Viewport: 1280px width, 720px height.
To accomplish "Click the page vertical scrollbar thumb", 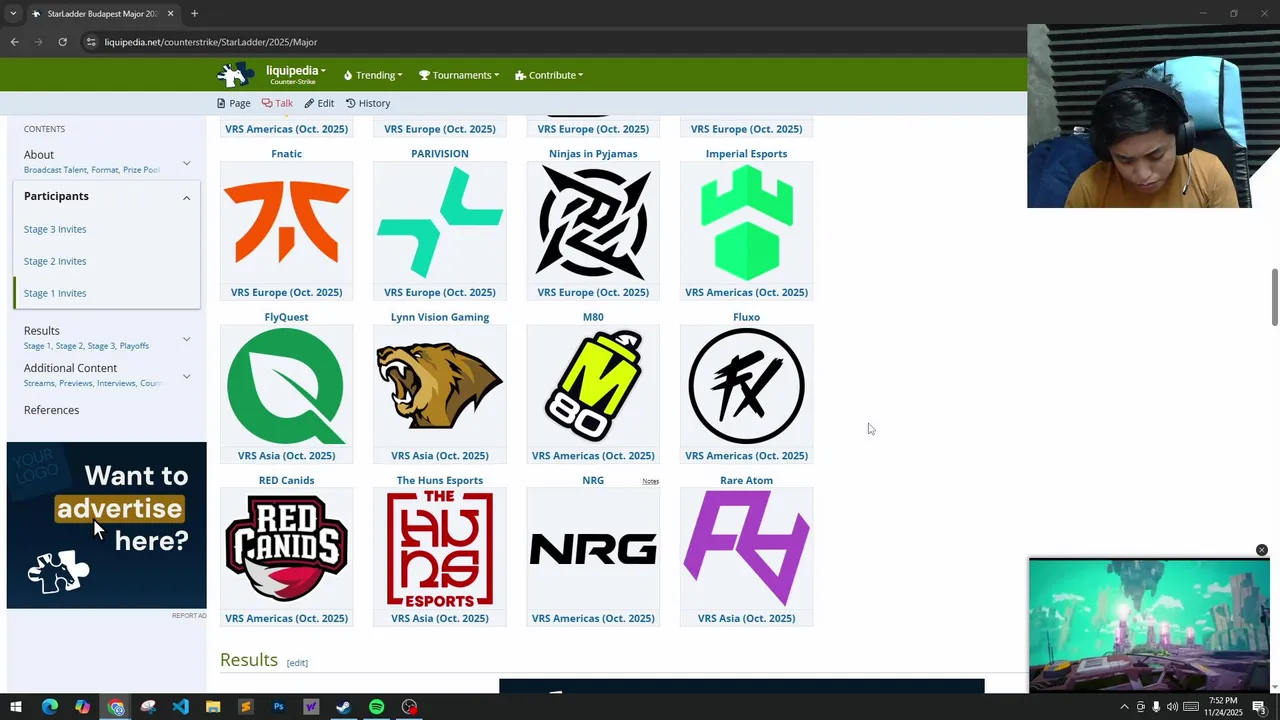I will click(x=1275, y=297).
